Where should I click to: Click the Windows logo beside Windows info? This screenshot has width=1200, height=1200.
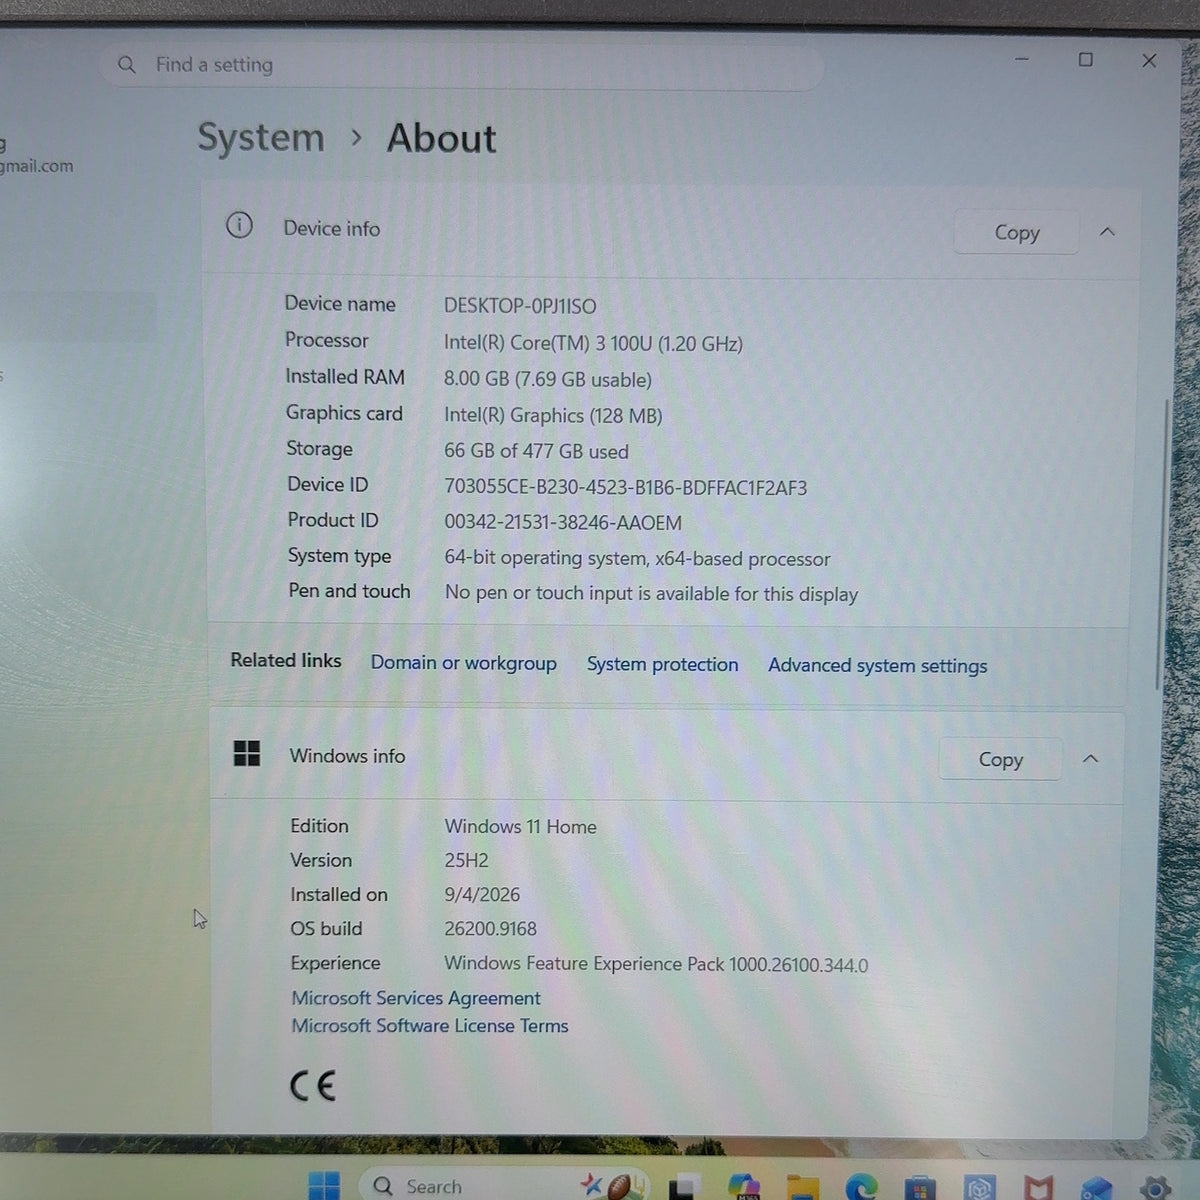click(x=246, y=753)
